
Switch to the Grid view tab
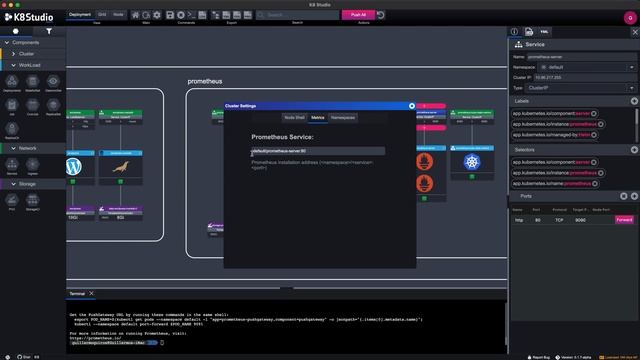click(102, 15)
